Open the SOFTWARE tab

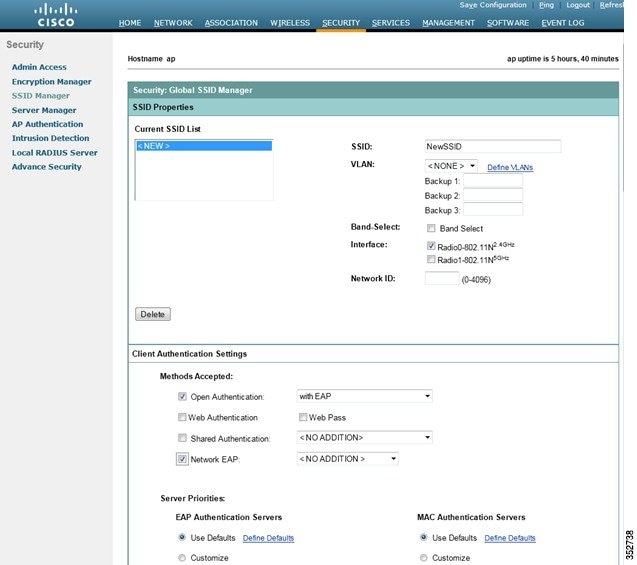click(508, 23)
